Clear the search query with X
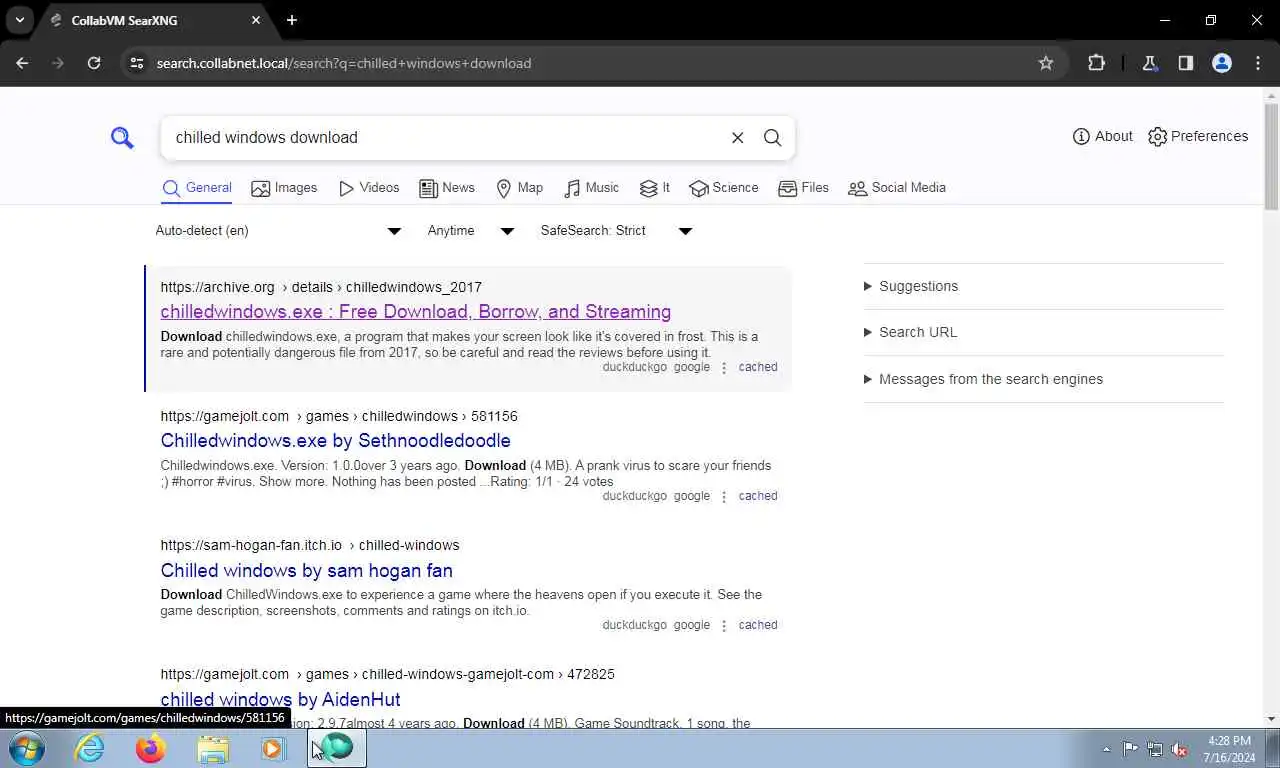Screen dimensions: 1280x768 coord(738,138)
